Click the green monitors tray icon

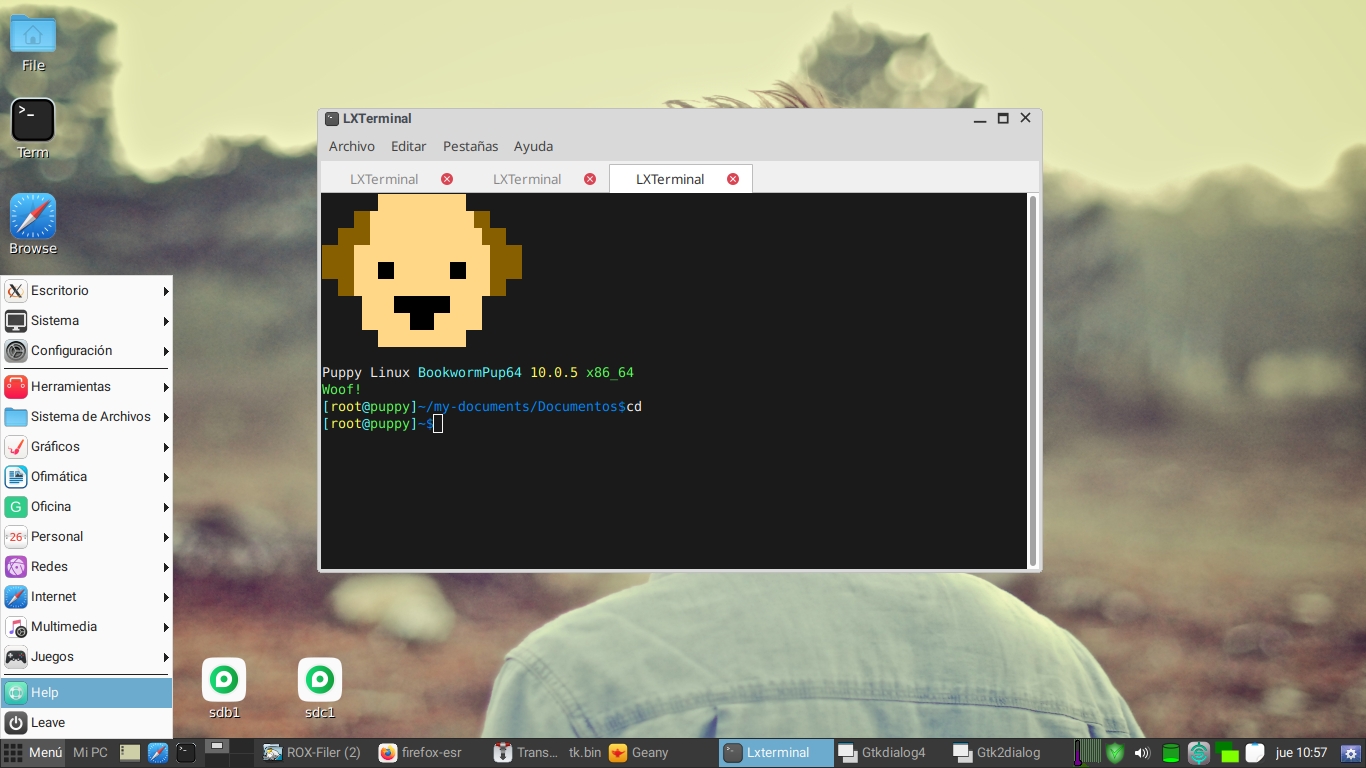tap(1227, 753)
